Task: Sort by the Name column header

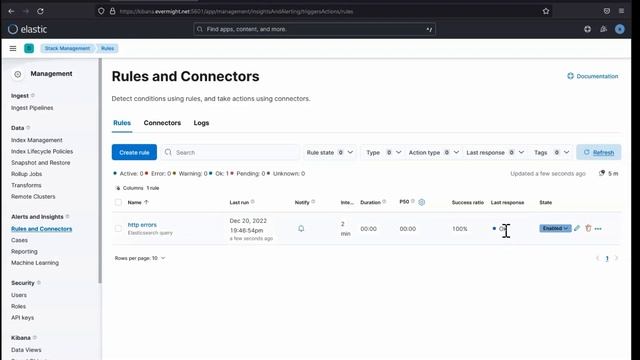Action: (x=138, y=202)
